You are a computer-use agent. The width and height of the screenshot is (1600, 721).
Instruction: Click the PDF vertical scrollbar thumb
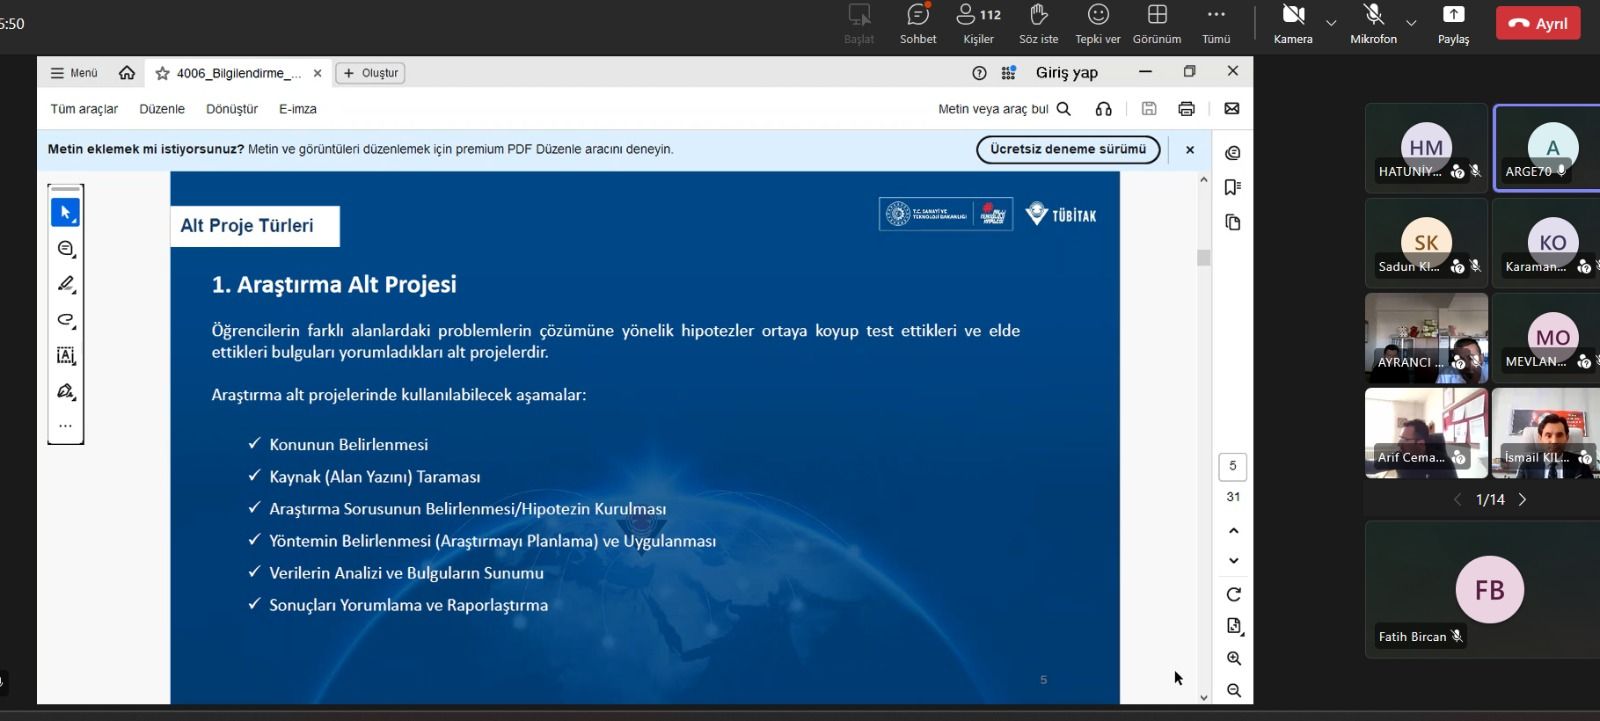click(x=1204, y=257)
